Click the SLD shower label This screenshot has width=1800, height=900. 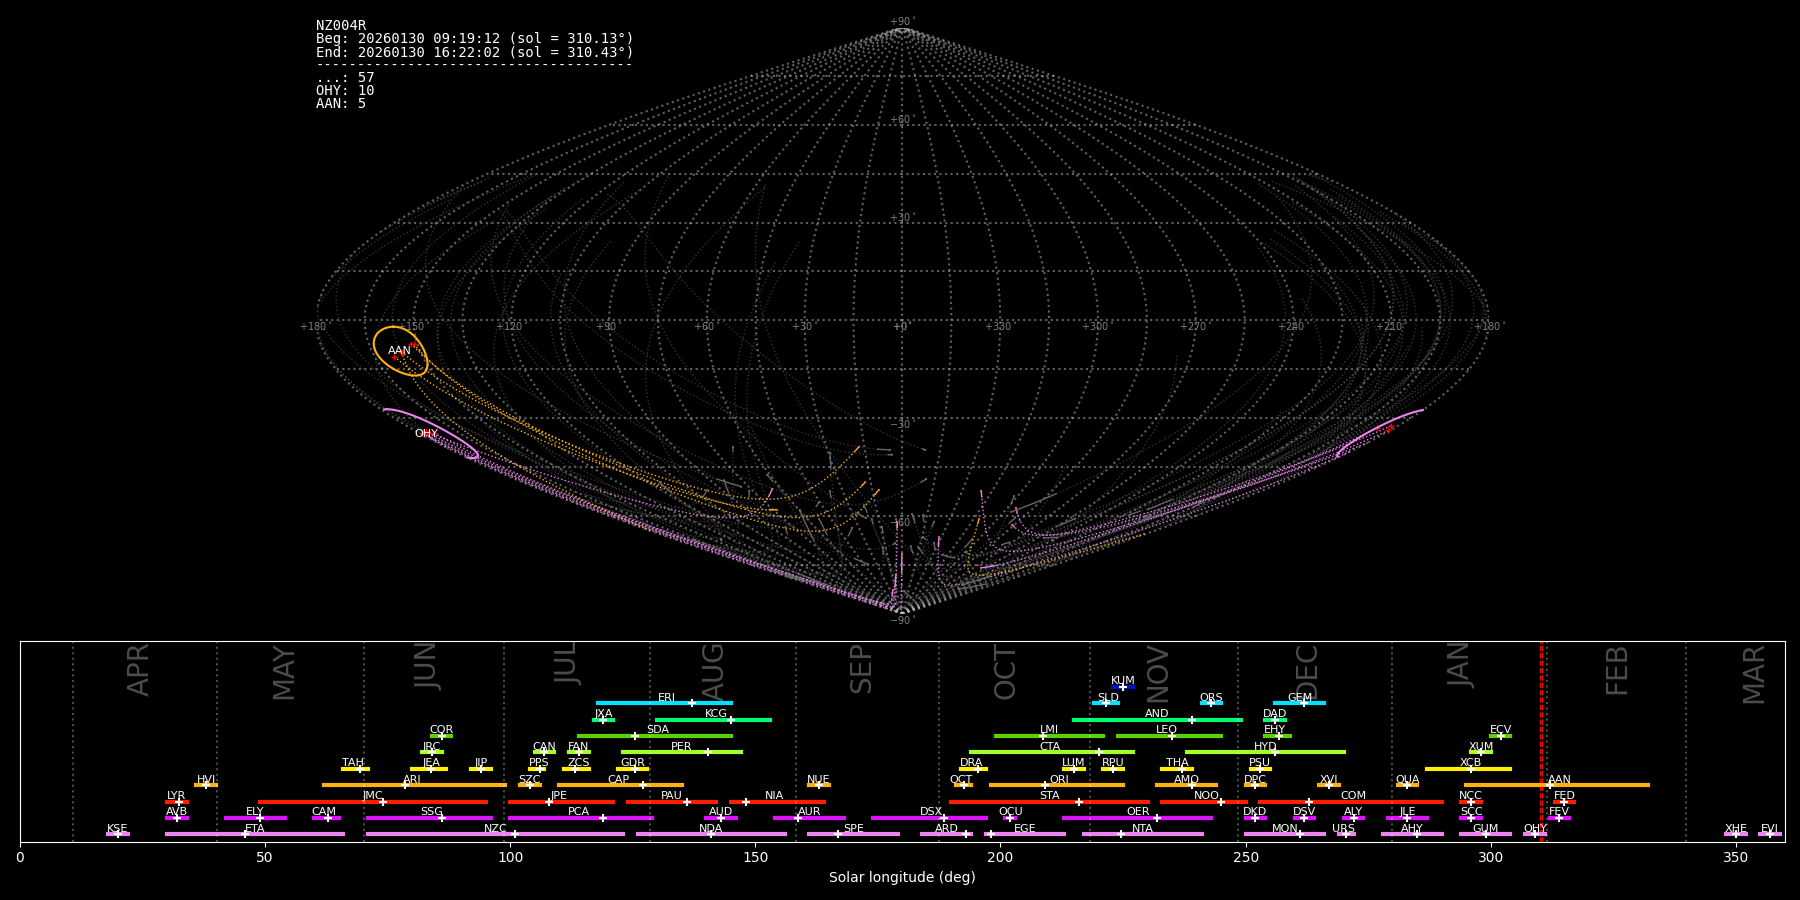(x=1108, y=698)
